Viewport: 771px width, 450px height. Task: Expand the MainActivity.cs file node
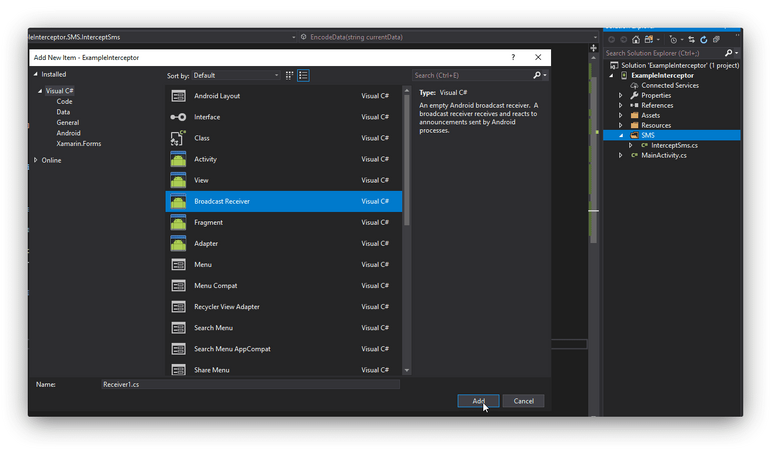pyautogui.click(x=621, y=155)
